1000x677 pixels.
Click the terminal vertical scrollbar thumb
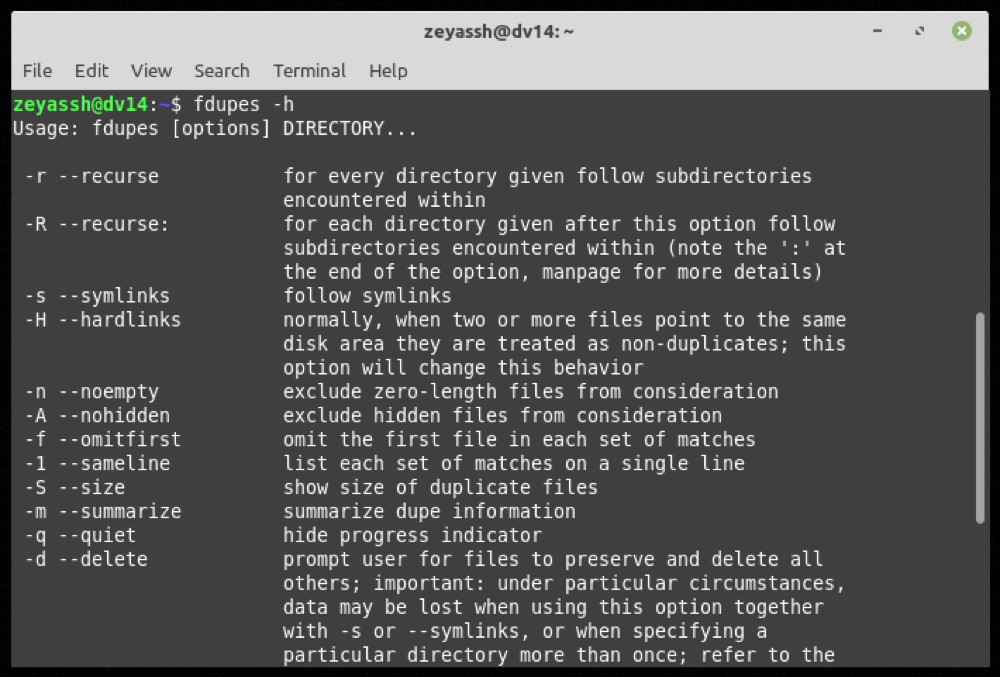tap(979, 417)
